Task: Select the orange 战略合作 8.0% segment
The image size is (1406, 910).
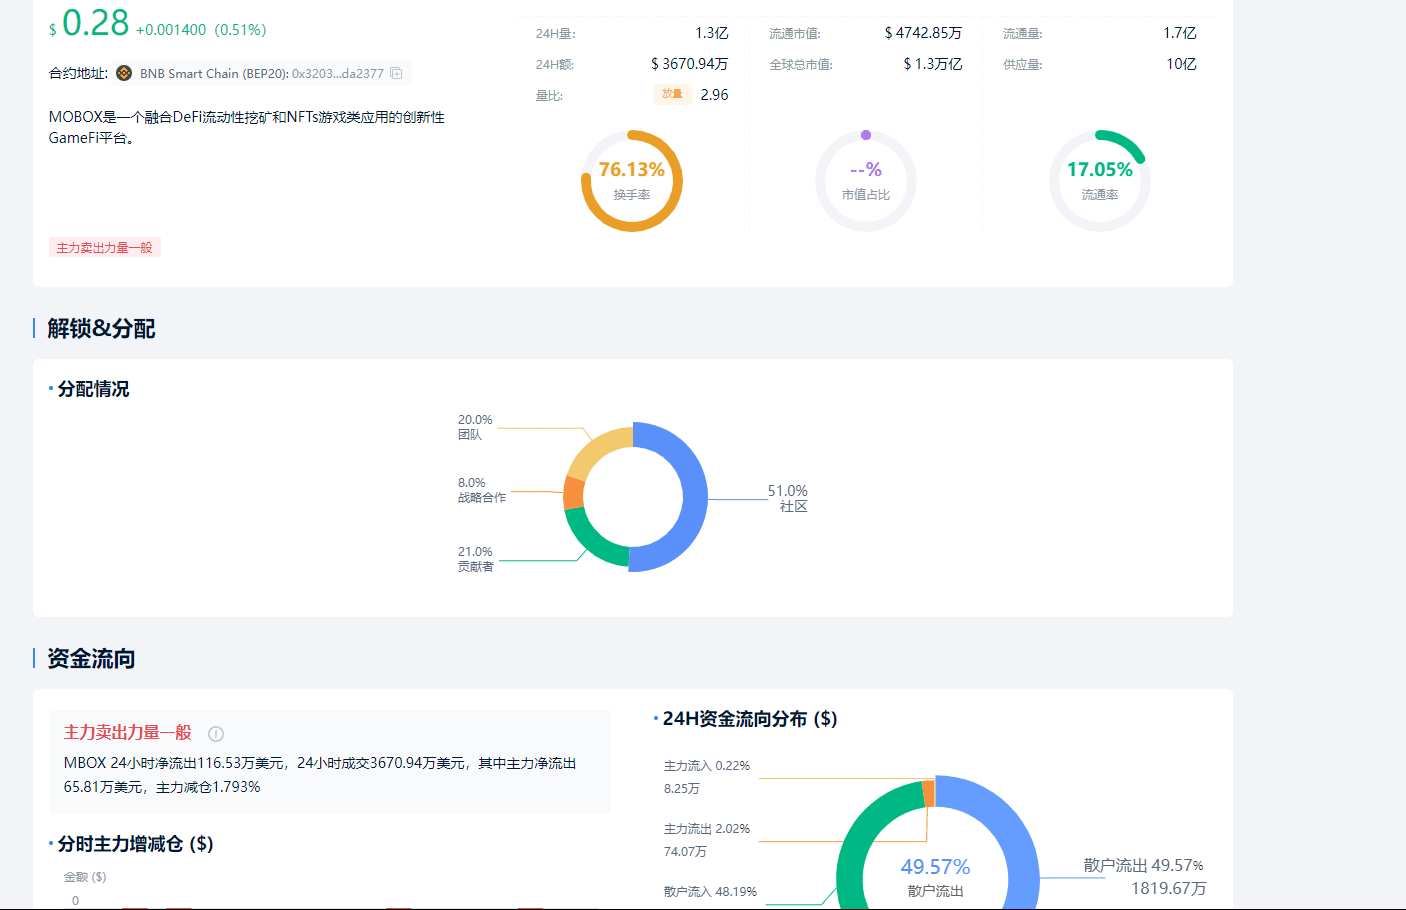Action: pos(574,493)
